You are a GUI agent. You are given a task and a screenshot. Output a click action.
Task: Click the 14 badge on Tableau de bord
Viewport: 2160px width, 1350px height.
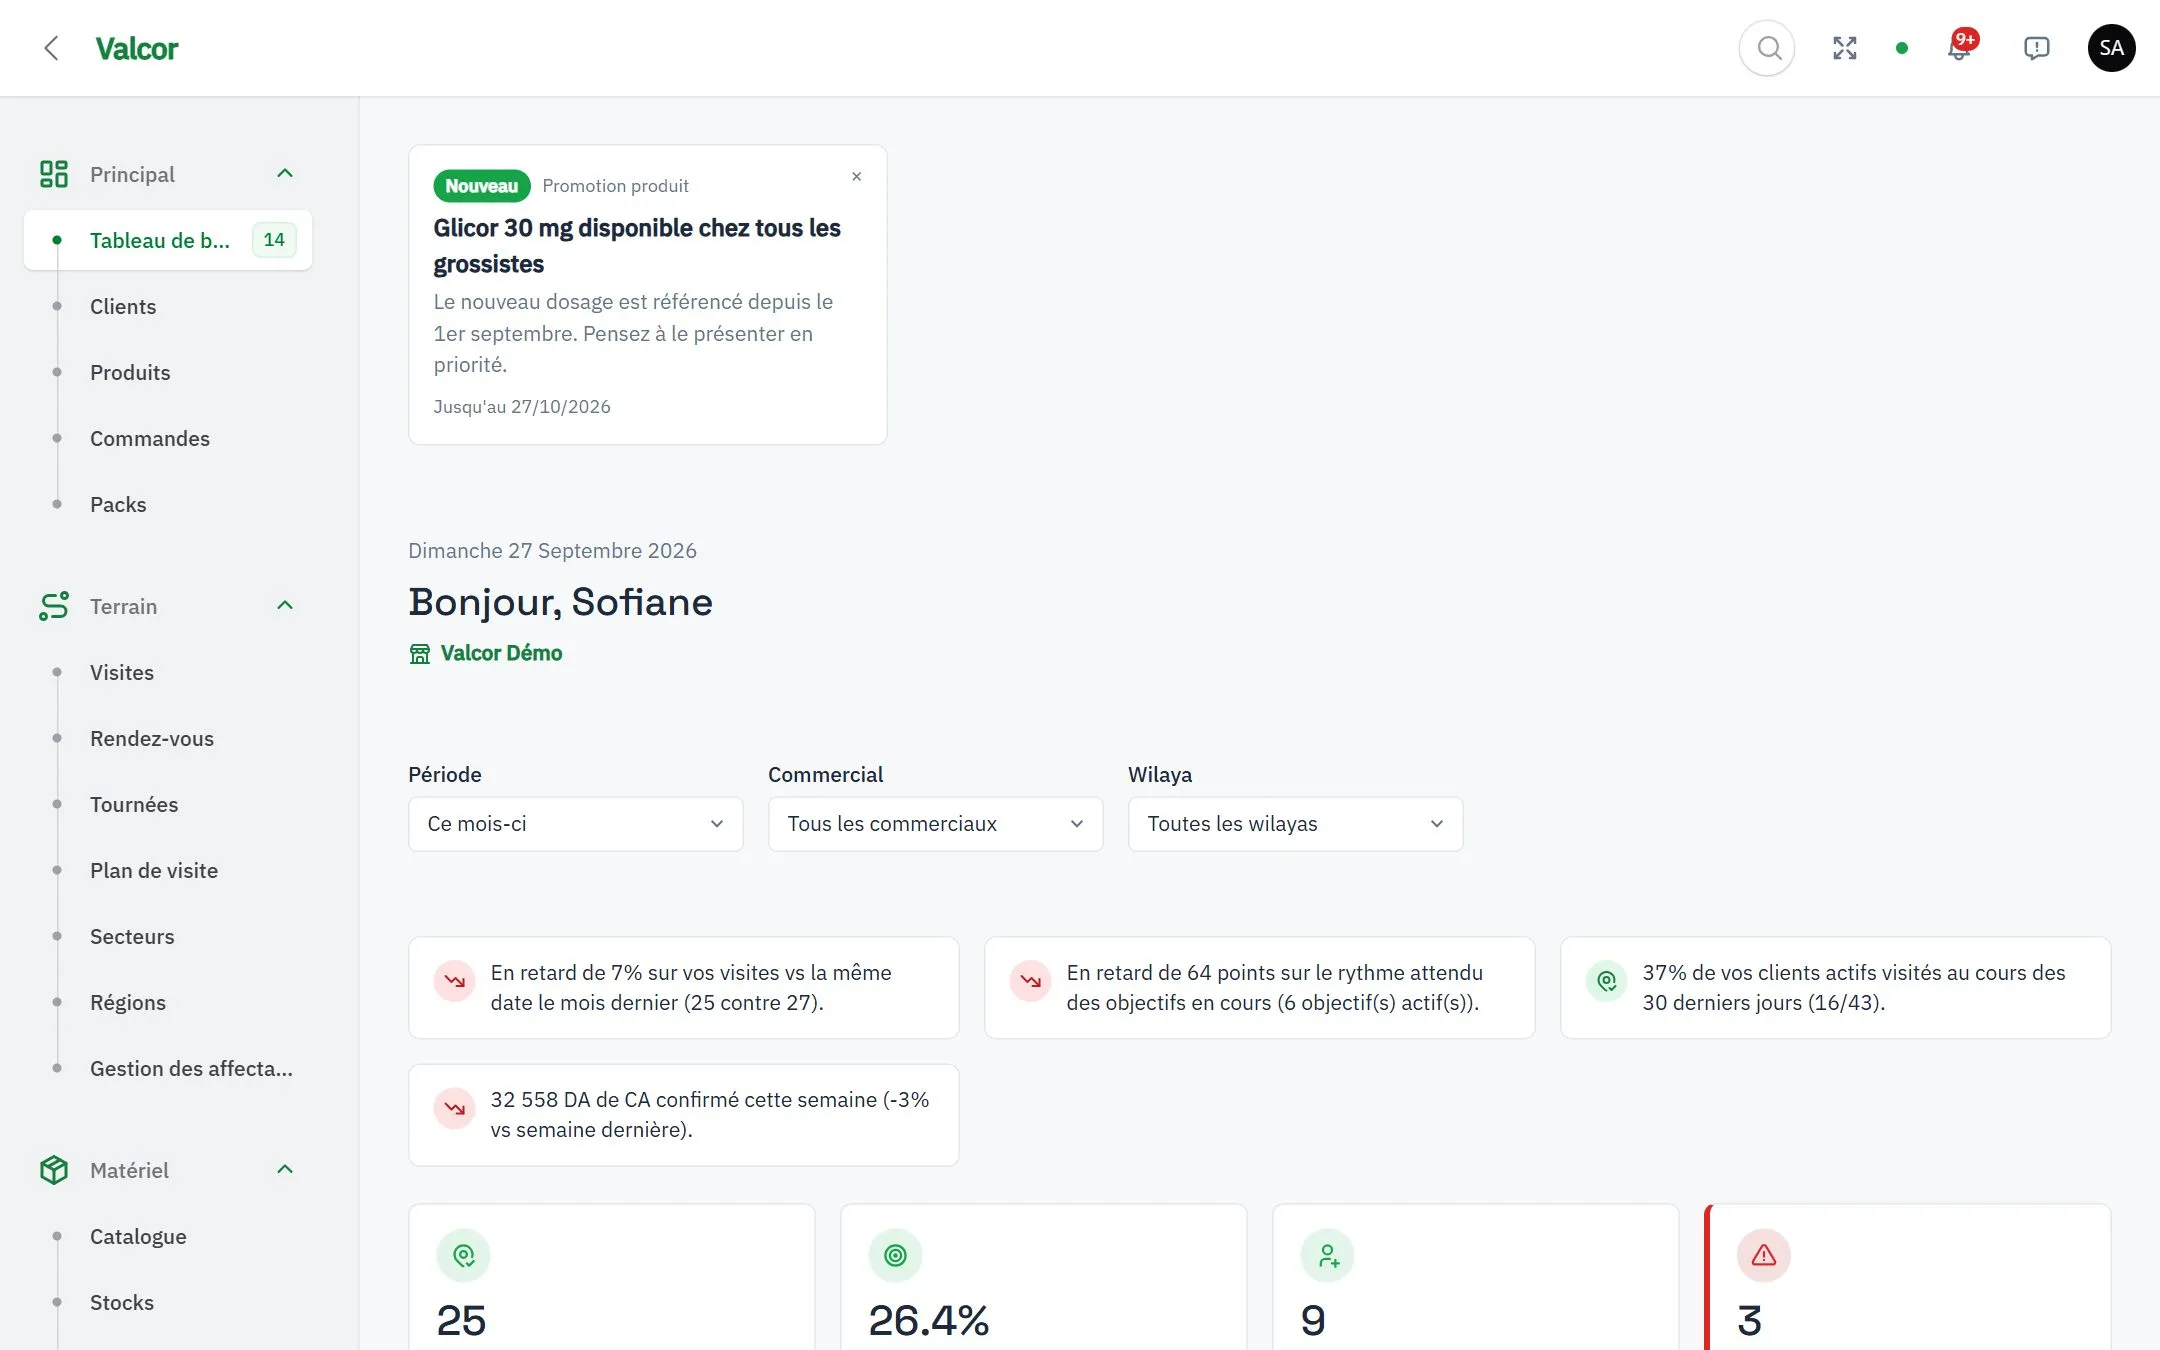[x=274, y=240]
